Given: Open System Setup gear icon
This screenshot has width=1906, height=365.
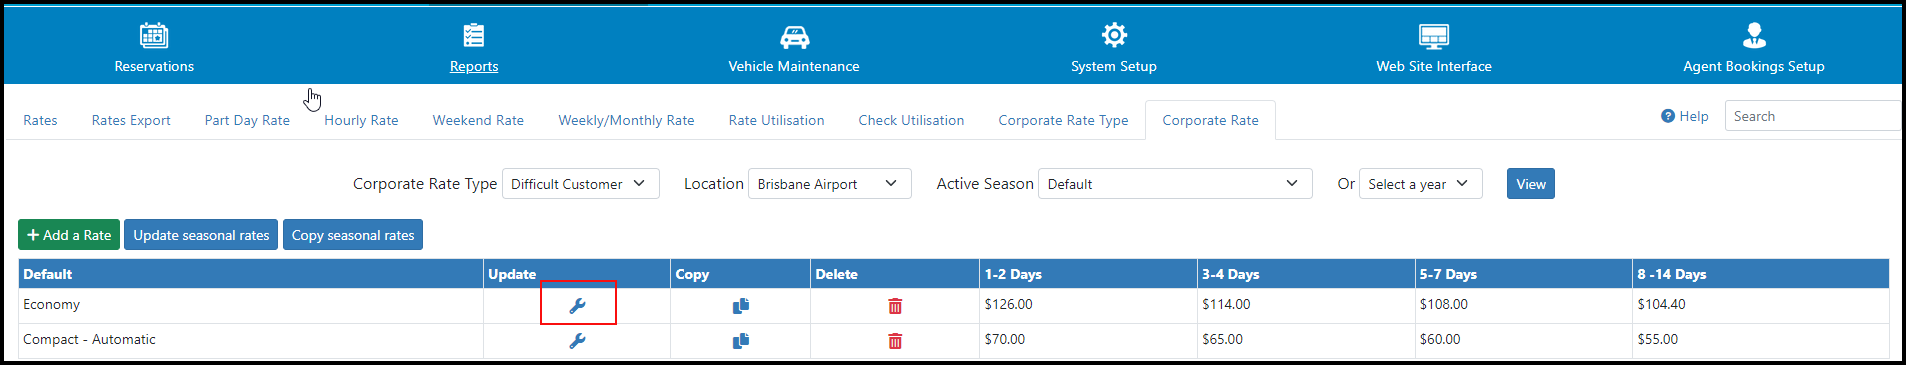Looking at the screenshot, I should pos(1114,35).
